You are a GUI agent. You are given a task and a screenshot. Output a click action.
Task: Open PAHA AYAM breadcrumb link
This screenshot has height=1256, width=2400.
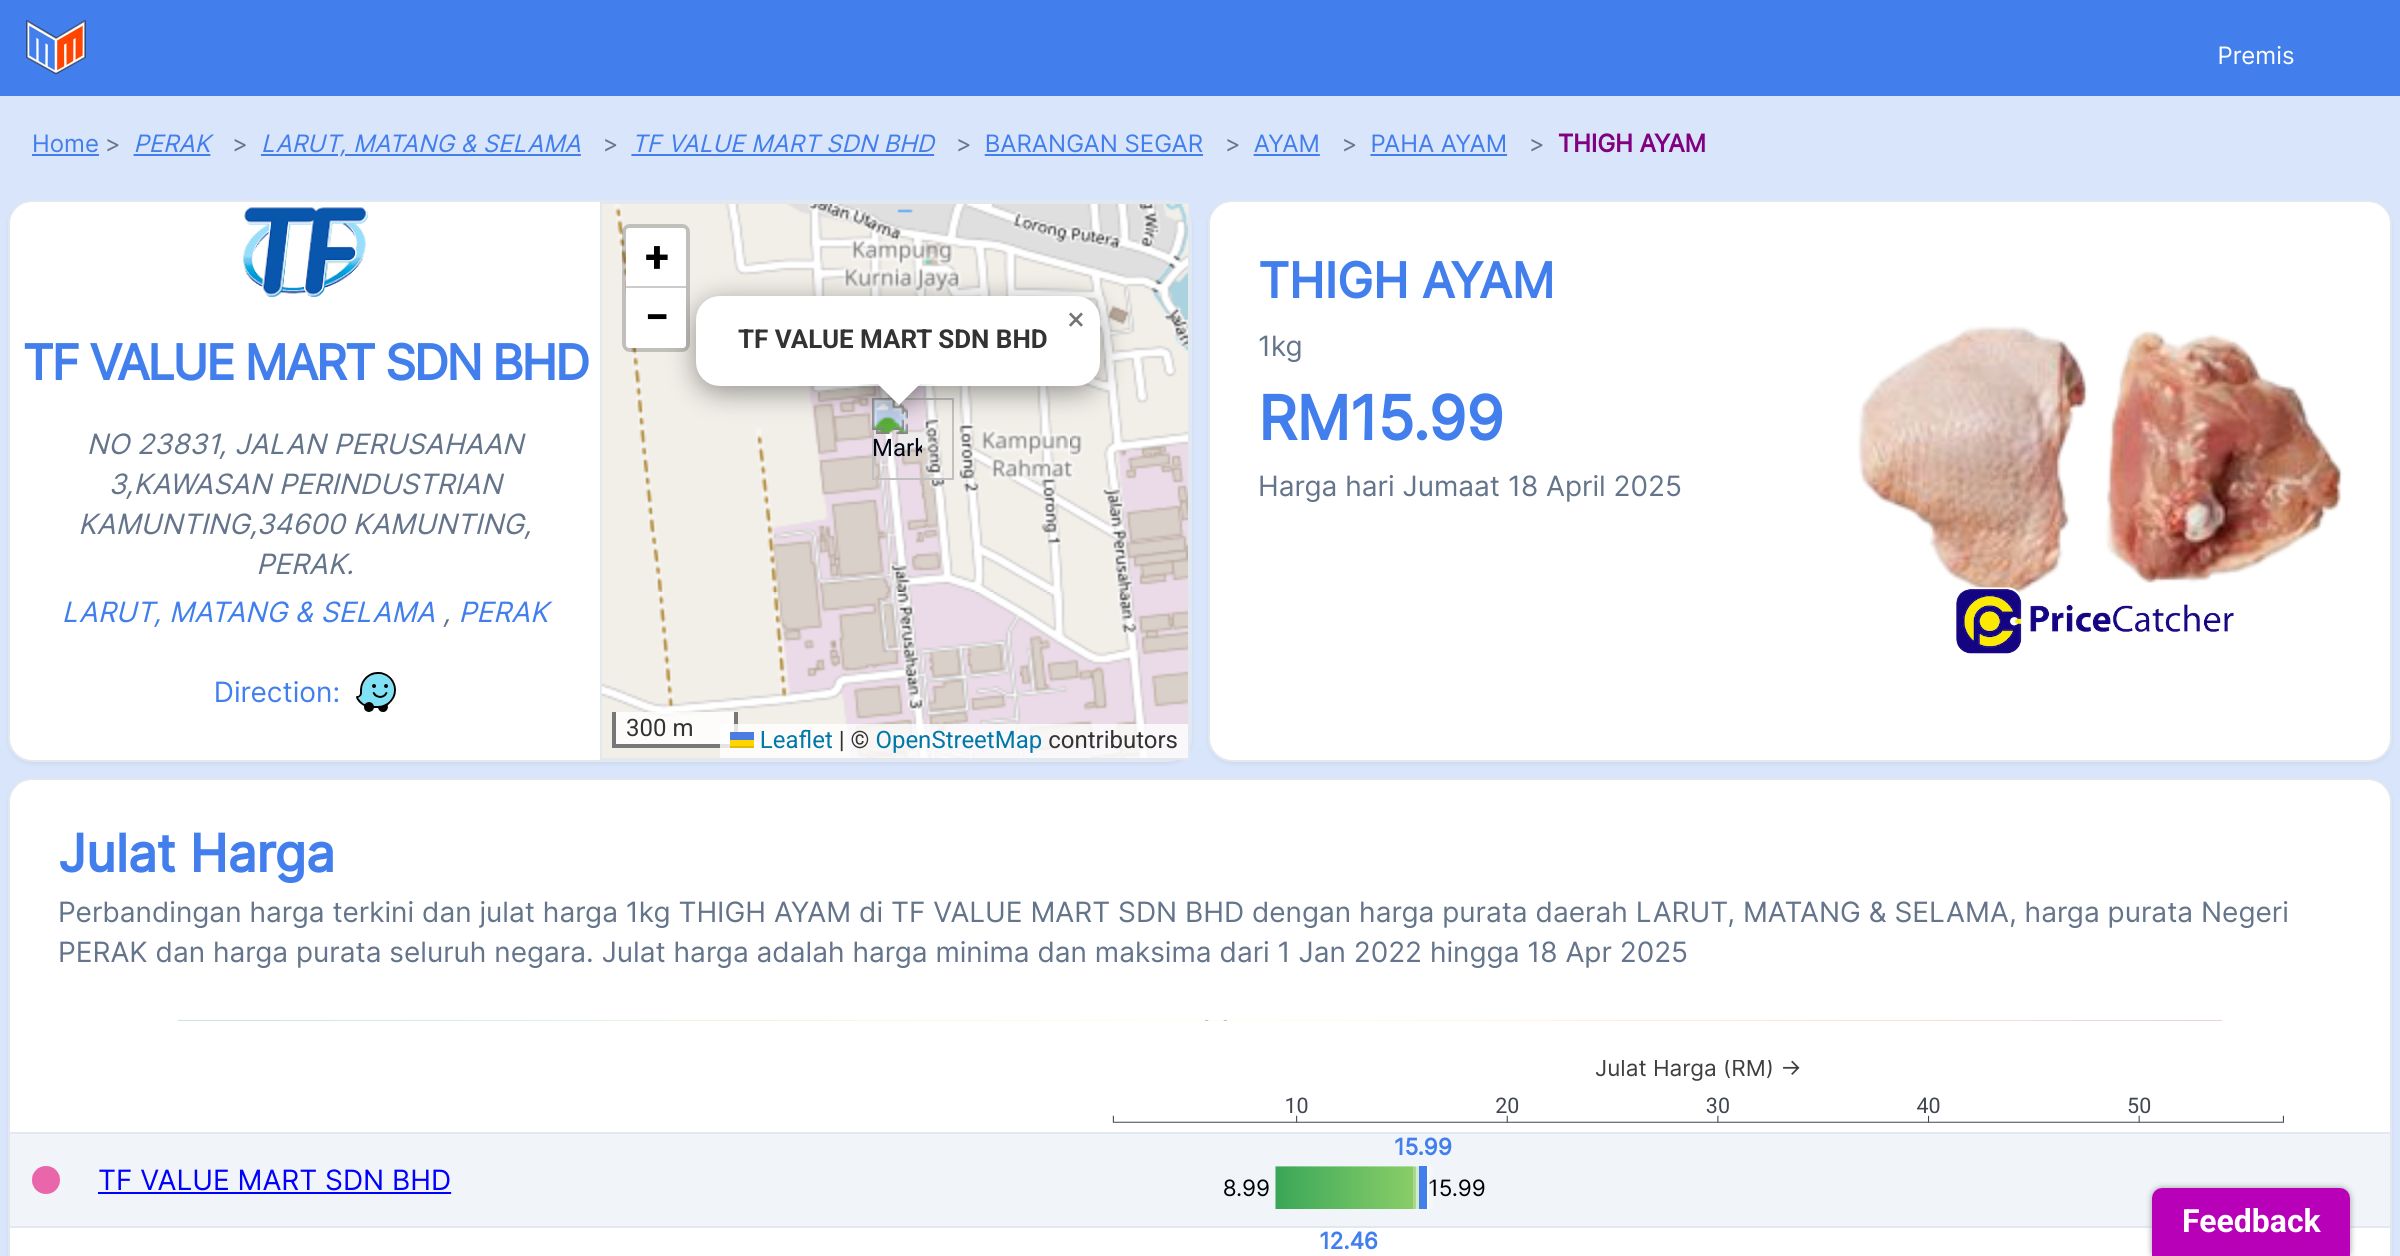(1438, 144)
